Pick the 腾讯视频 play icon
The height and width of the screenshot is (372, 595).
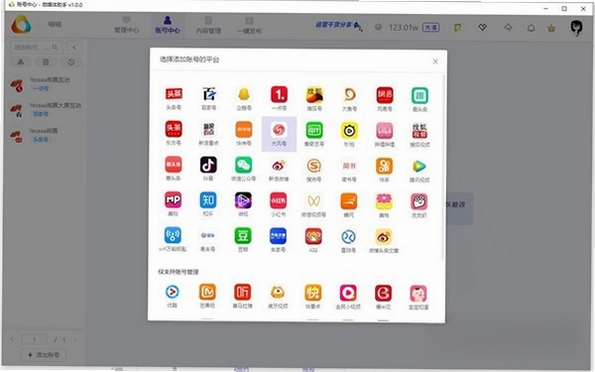[419, 166]
